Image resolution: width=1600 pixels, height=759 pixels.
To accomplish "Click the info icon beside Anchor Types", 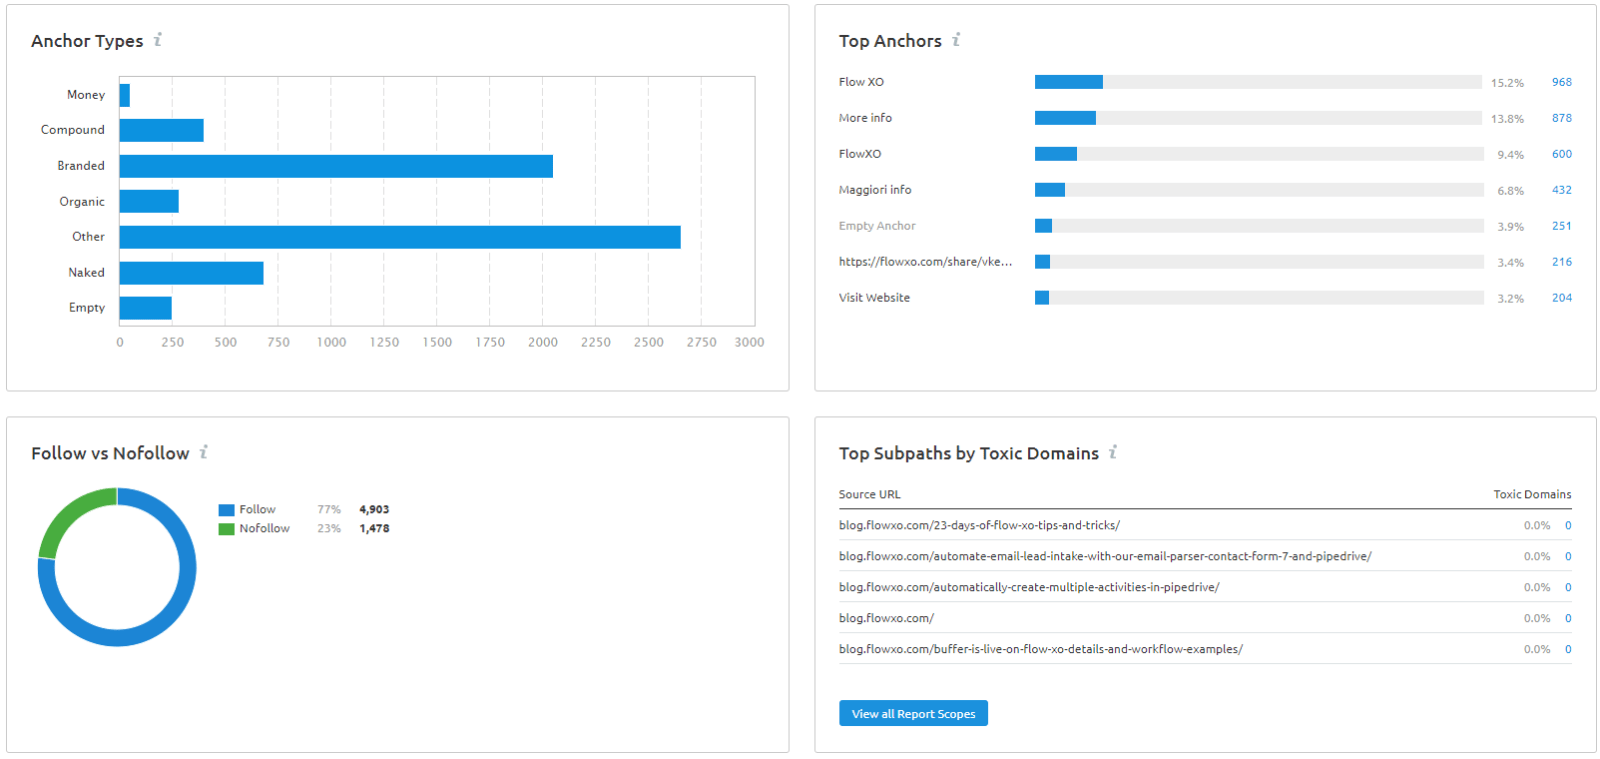I will pyautogui.click(x=158, y=40).
